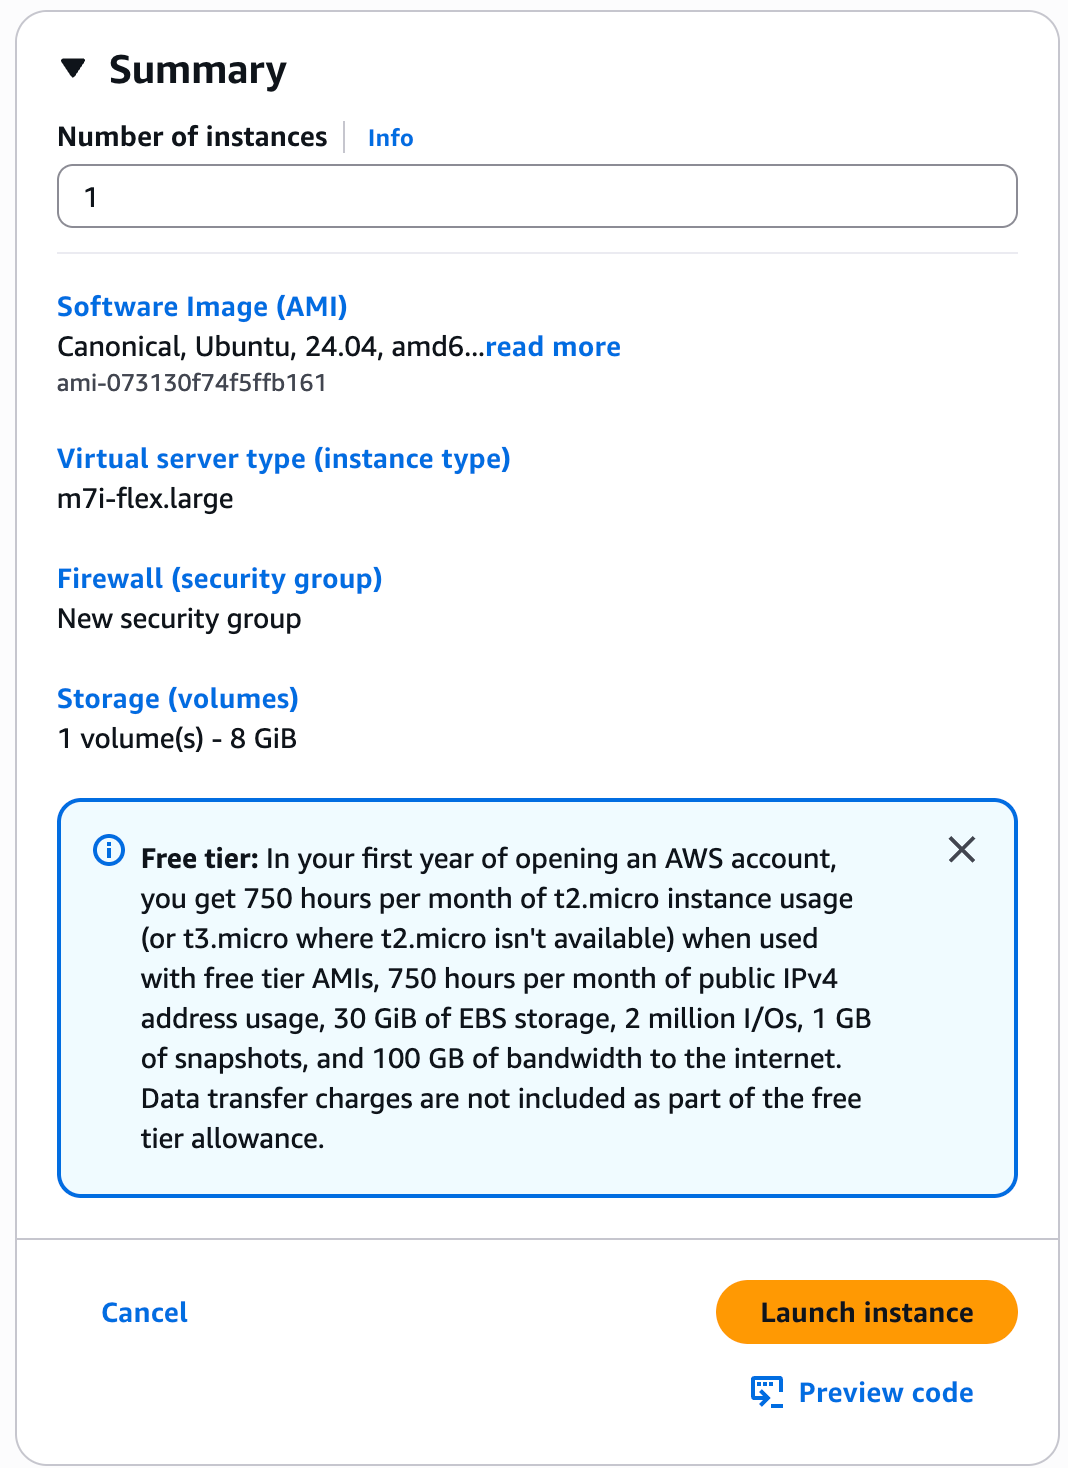Click the m7i-flex.large instance type text
This screenshot has height=1468, width=1068.
145,498
